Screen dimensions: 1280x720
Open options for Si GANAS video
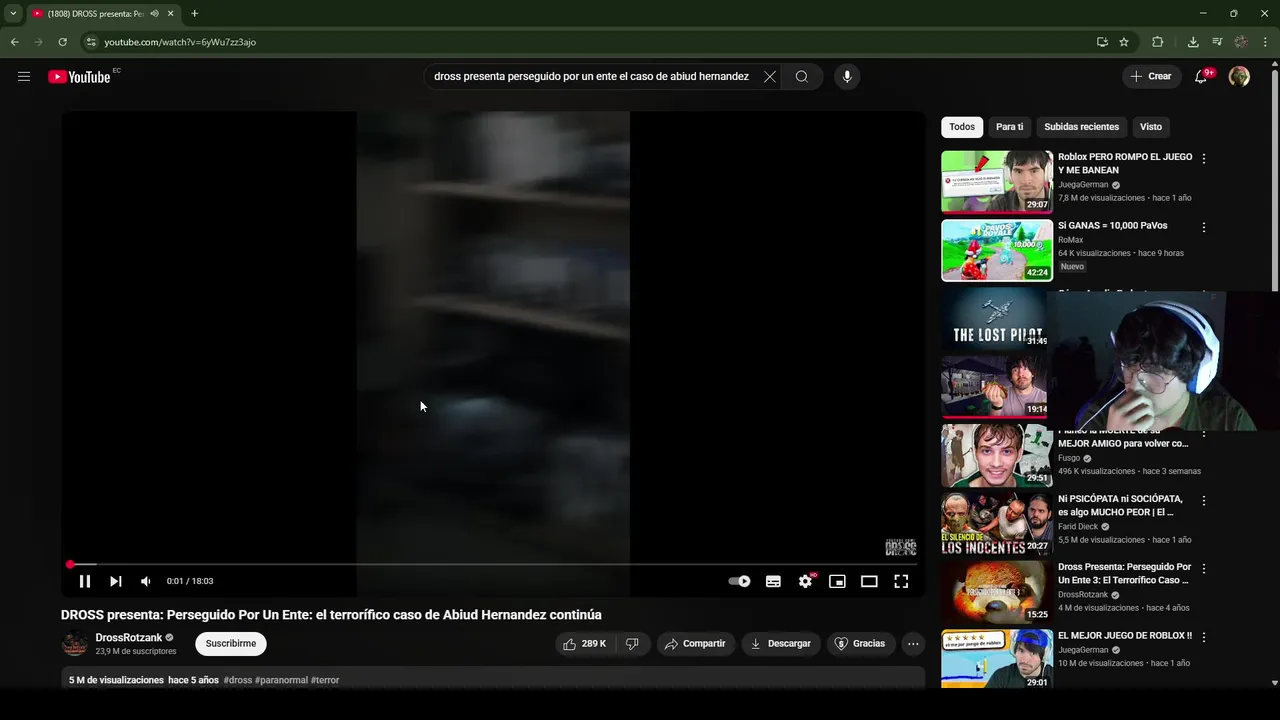[1204, 227]
